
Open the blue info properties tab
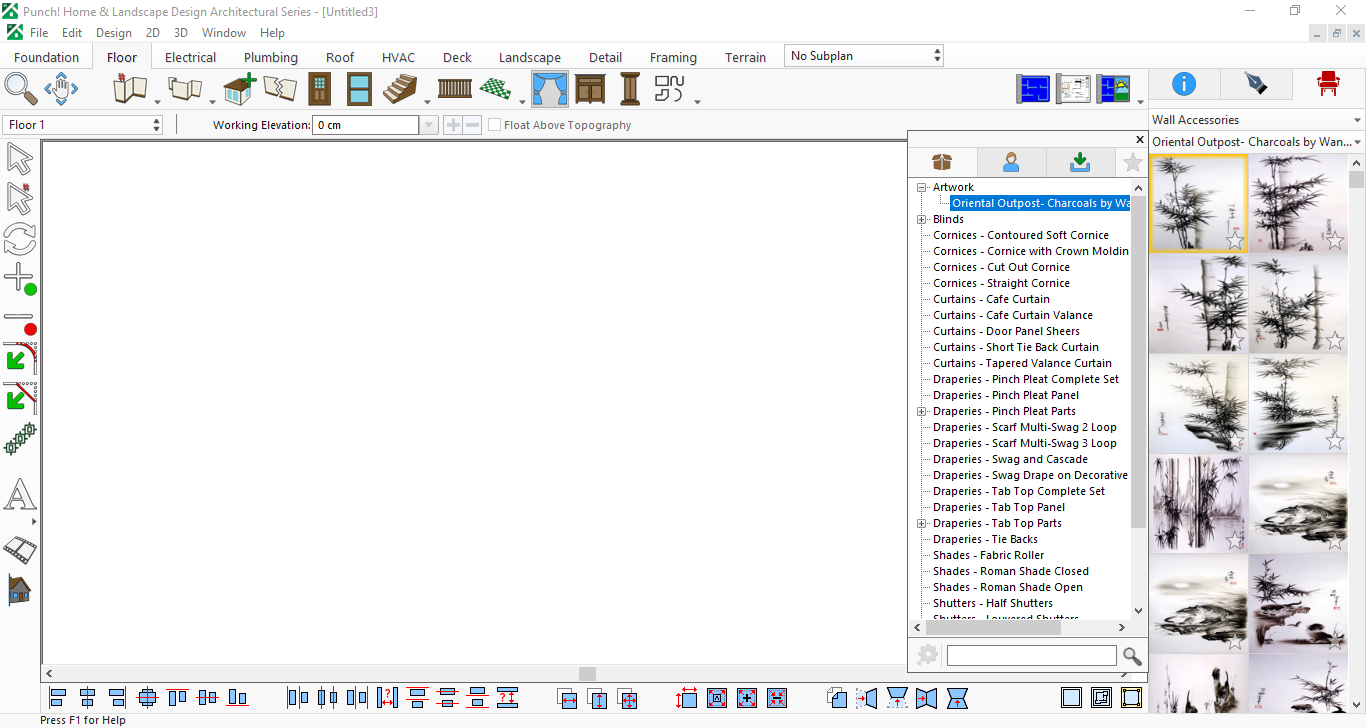1184,83
